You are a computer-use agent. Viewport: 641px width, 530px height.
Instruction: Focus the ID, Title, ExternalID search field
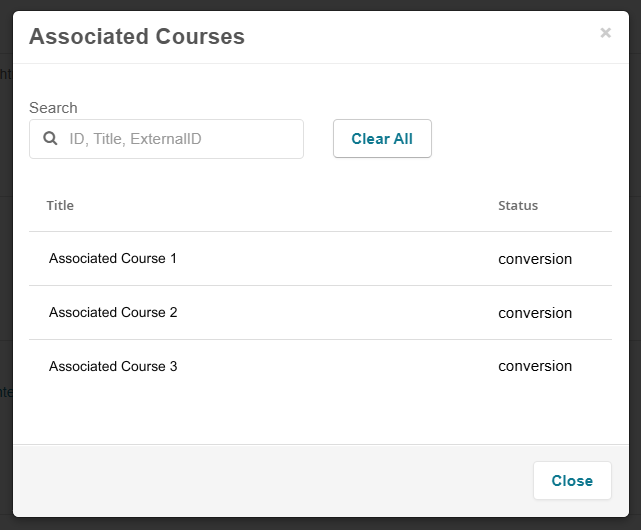click(166, 139)
